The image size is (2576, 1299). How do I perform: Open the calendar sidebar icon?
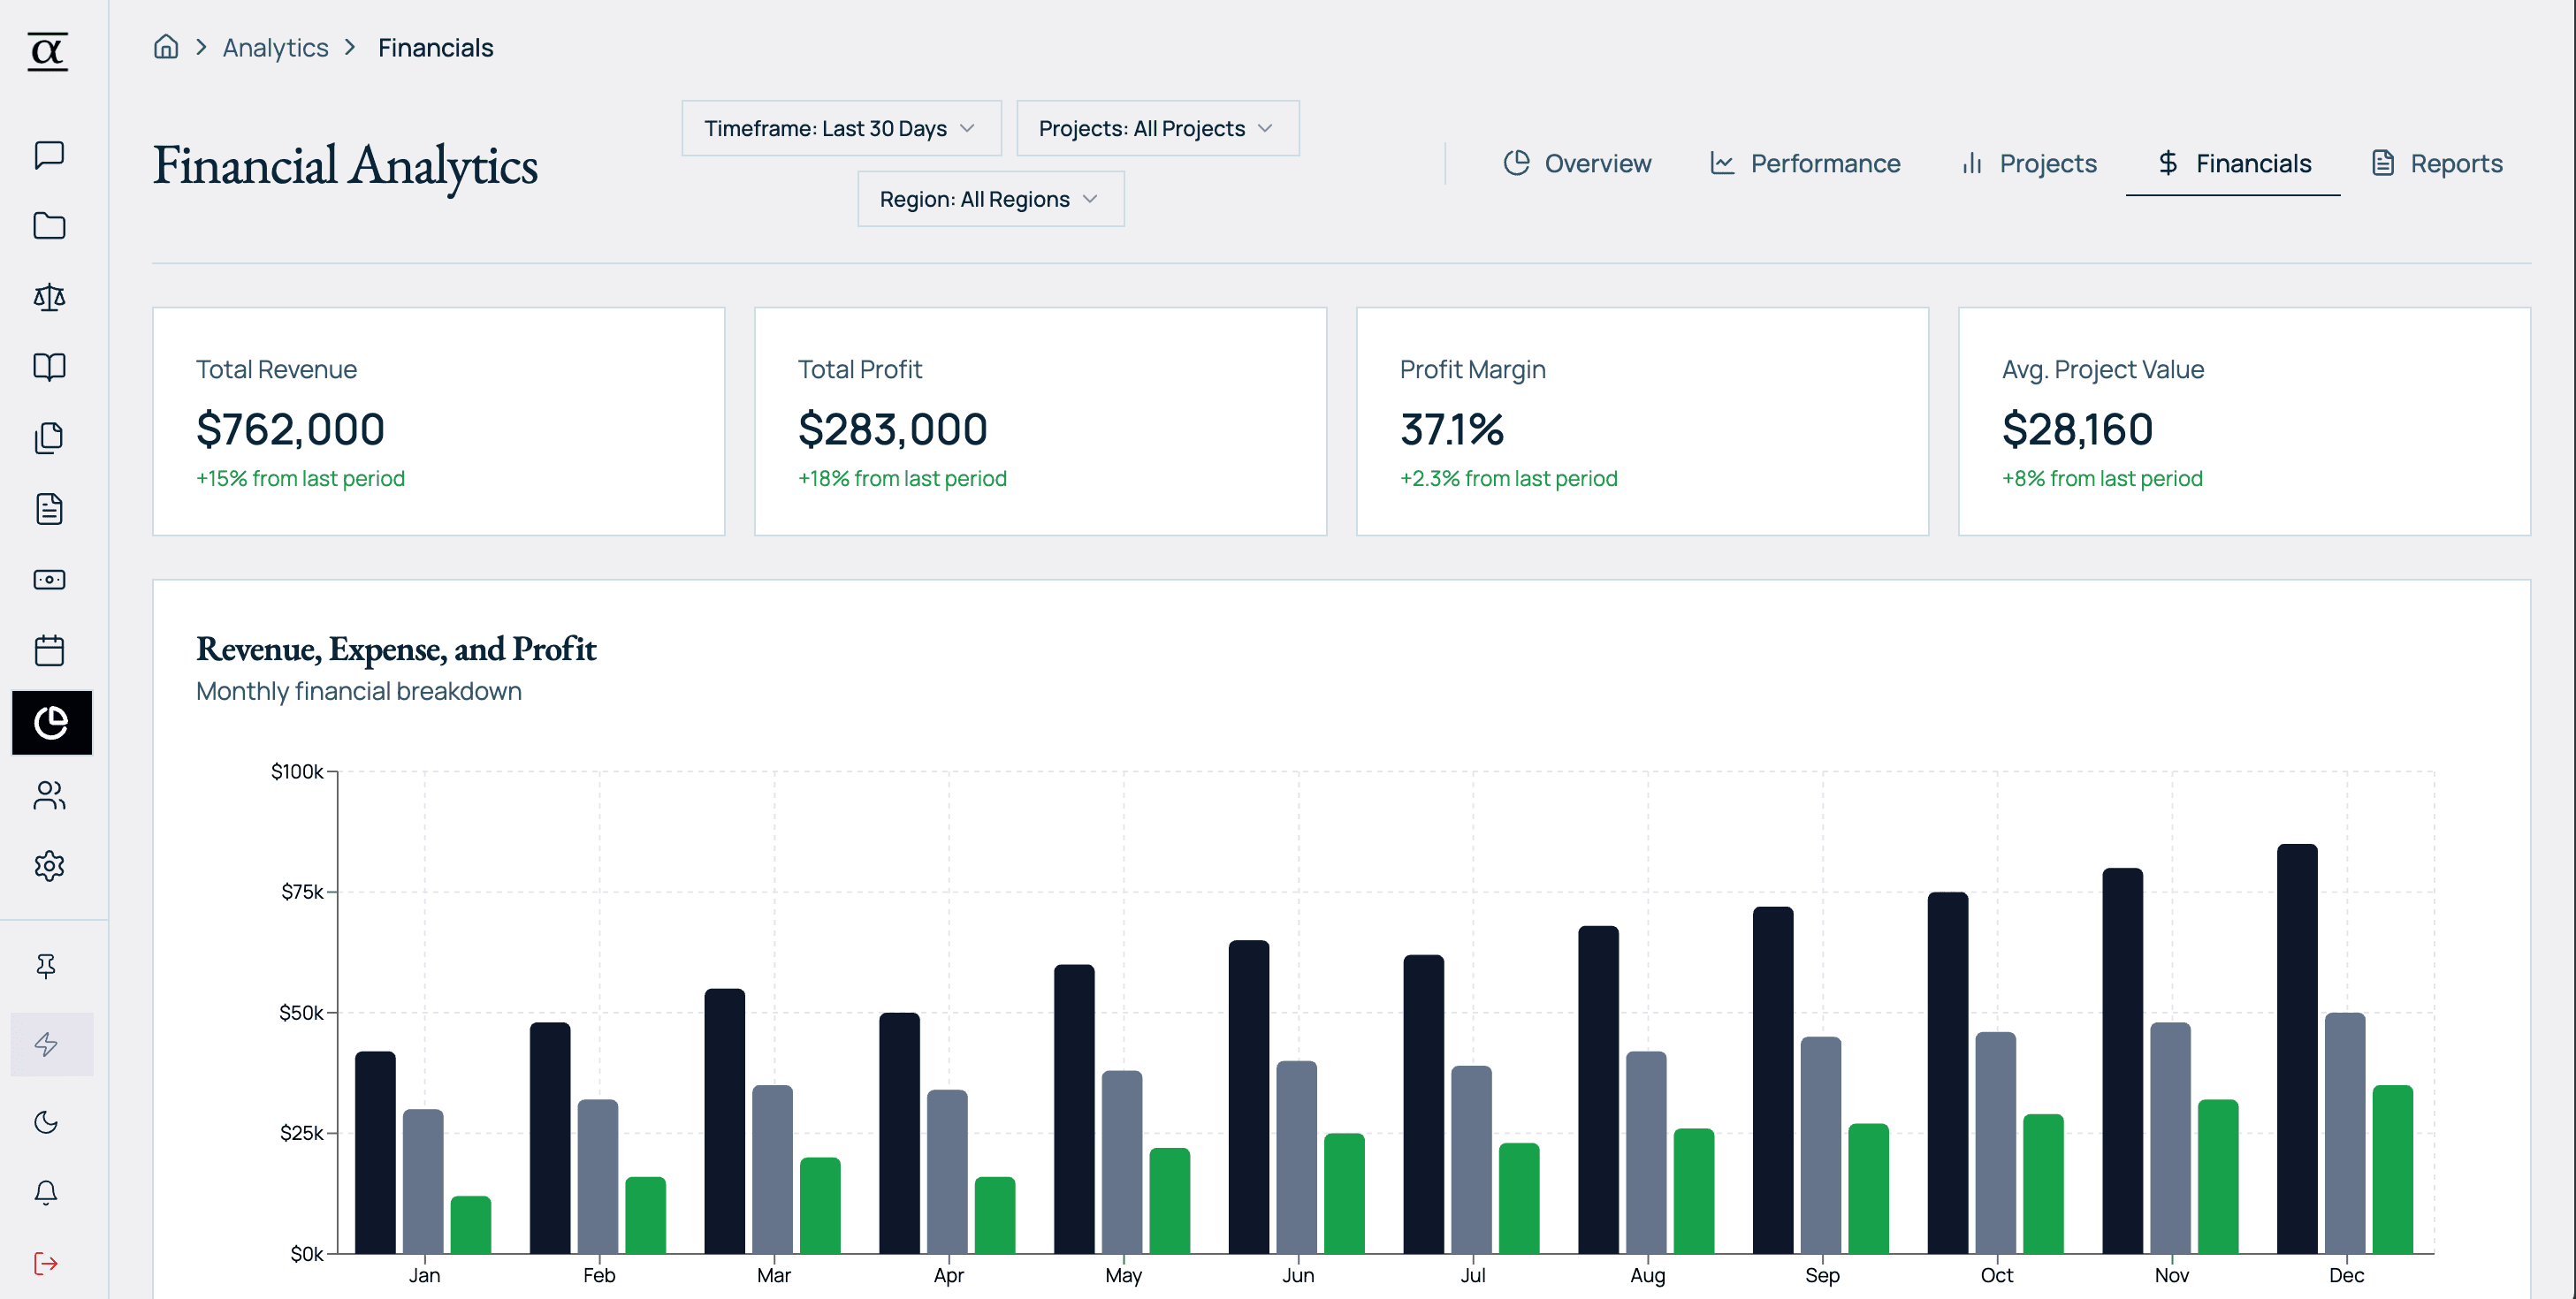pyautogui.click(x=49, y=651)
